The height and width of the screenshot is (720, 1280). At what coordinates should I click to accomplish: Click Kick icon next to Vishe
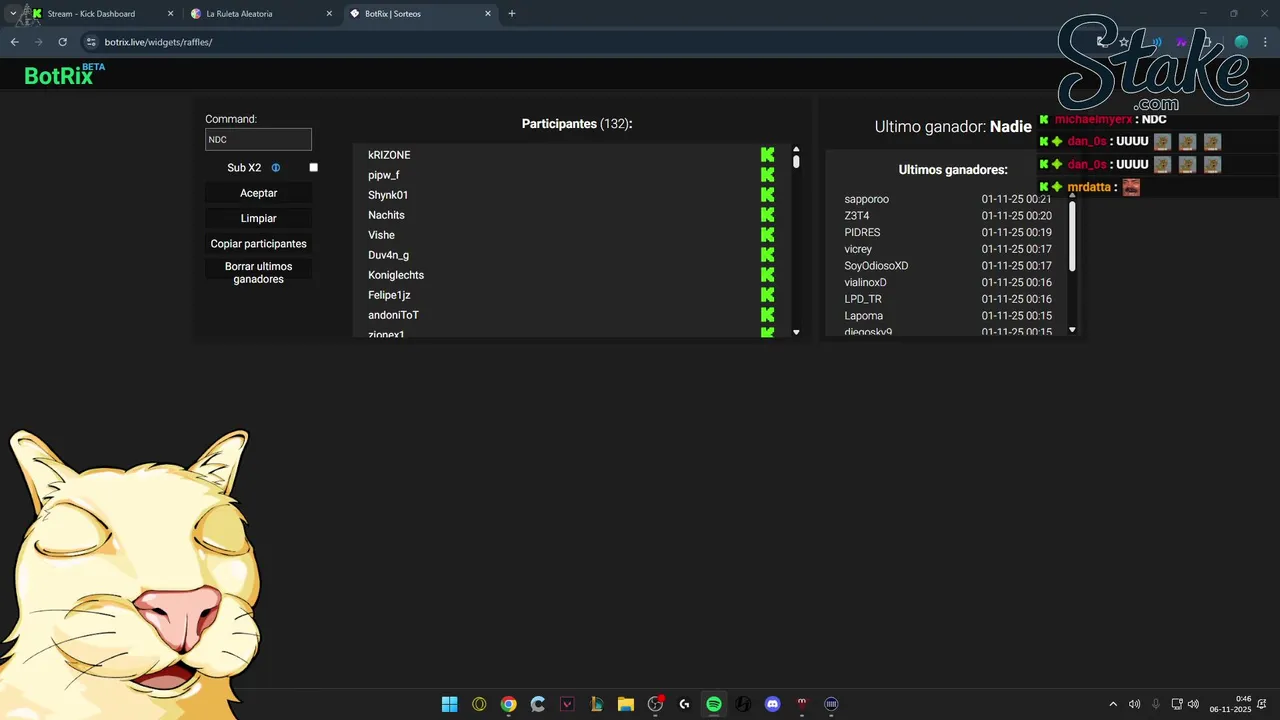click(767, 235)
